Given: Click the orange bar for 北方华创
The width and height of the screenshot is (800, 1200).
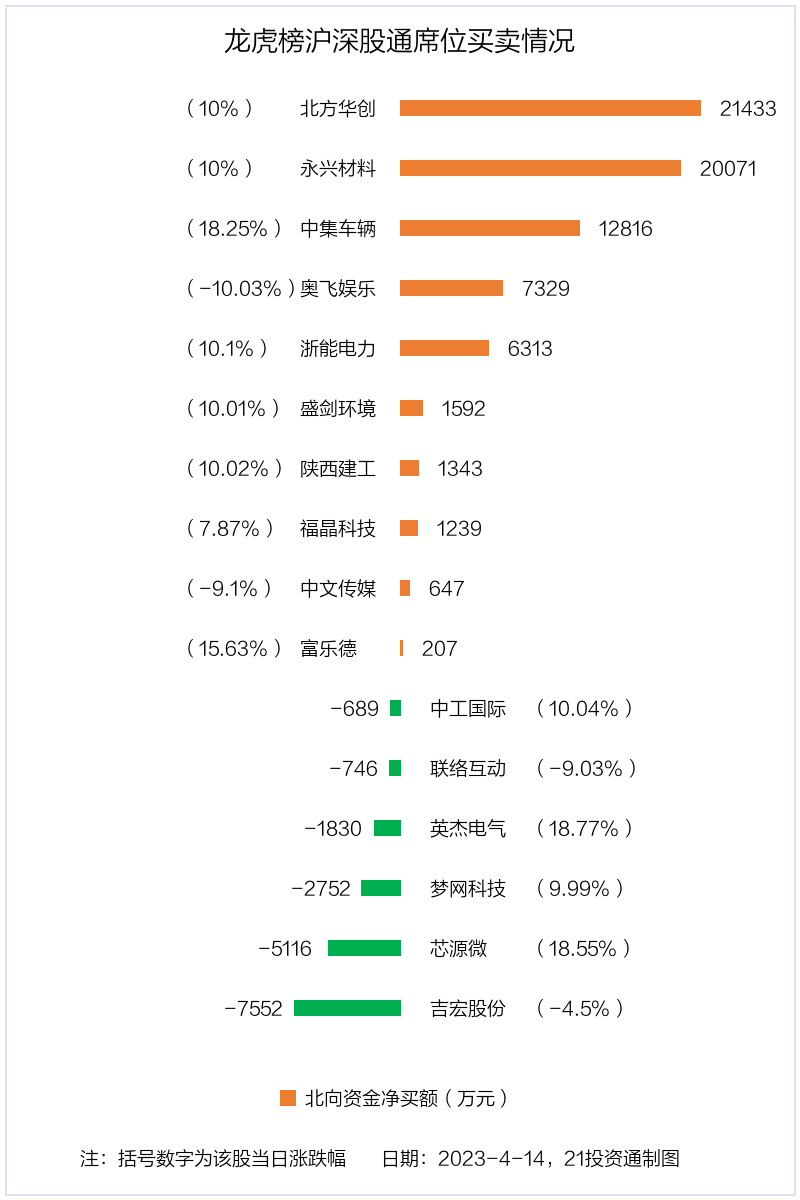Looking at the screenshot, I should 550,108.
